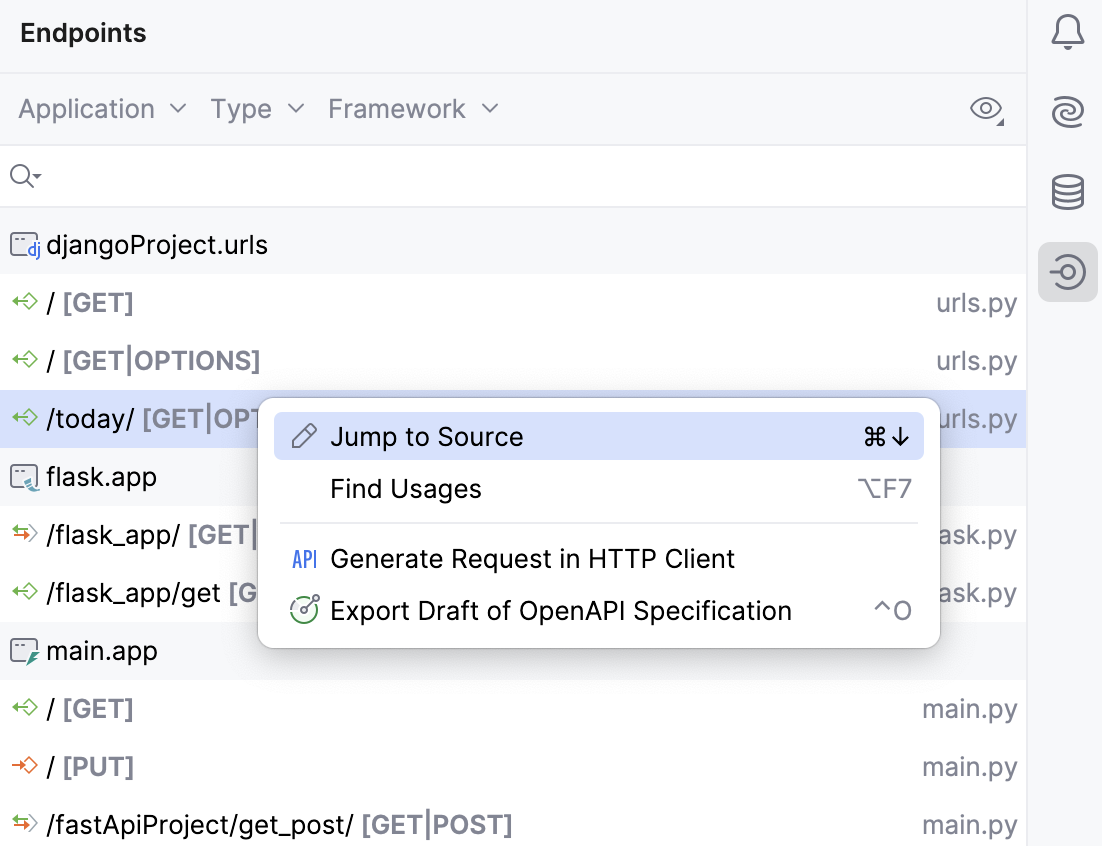Open the AI Assistant spiral icon
Image resolution: width=1102 pixels, height=846 pixels.
coord(1068,112)
